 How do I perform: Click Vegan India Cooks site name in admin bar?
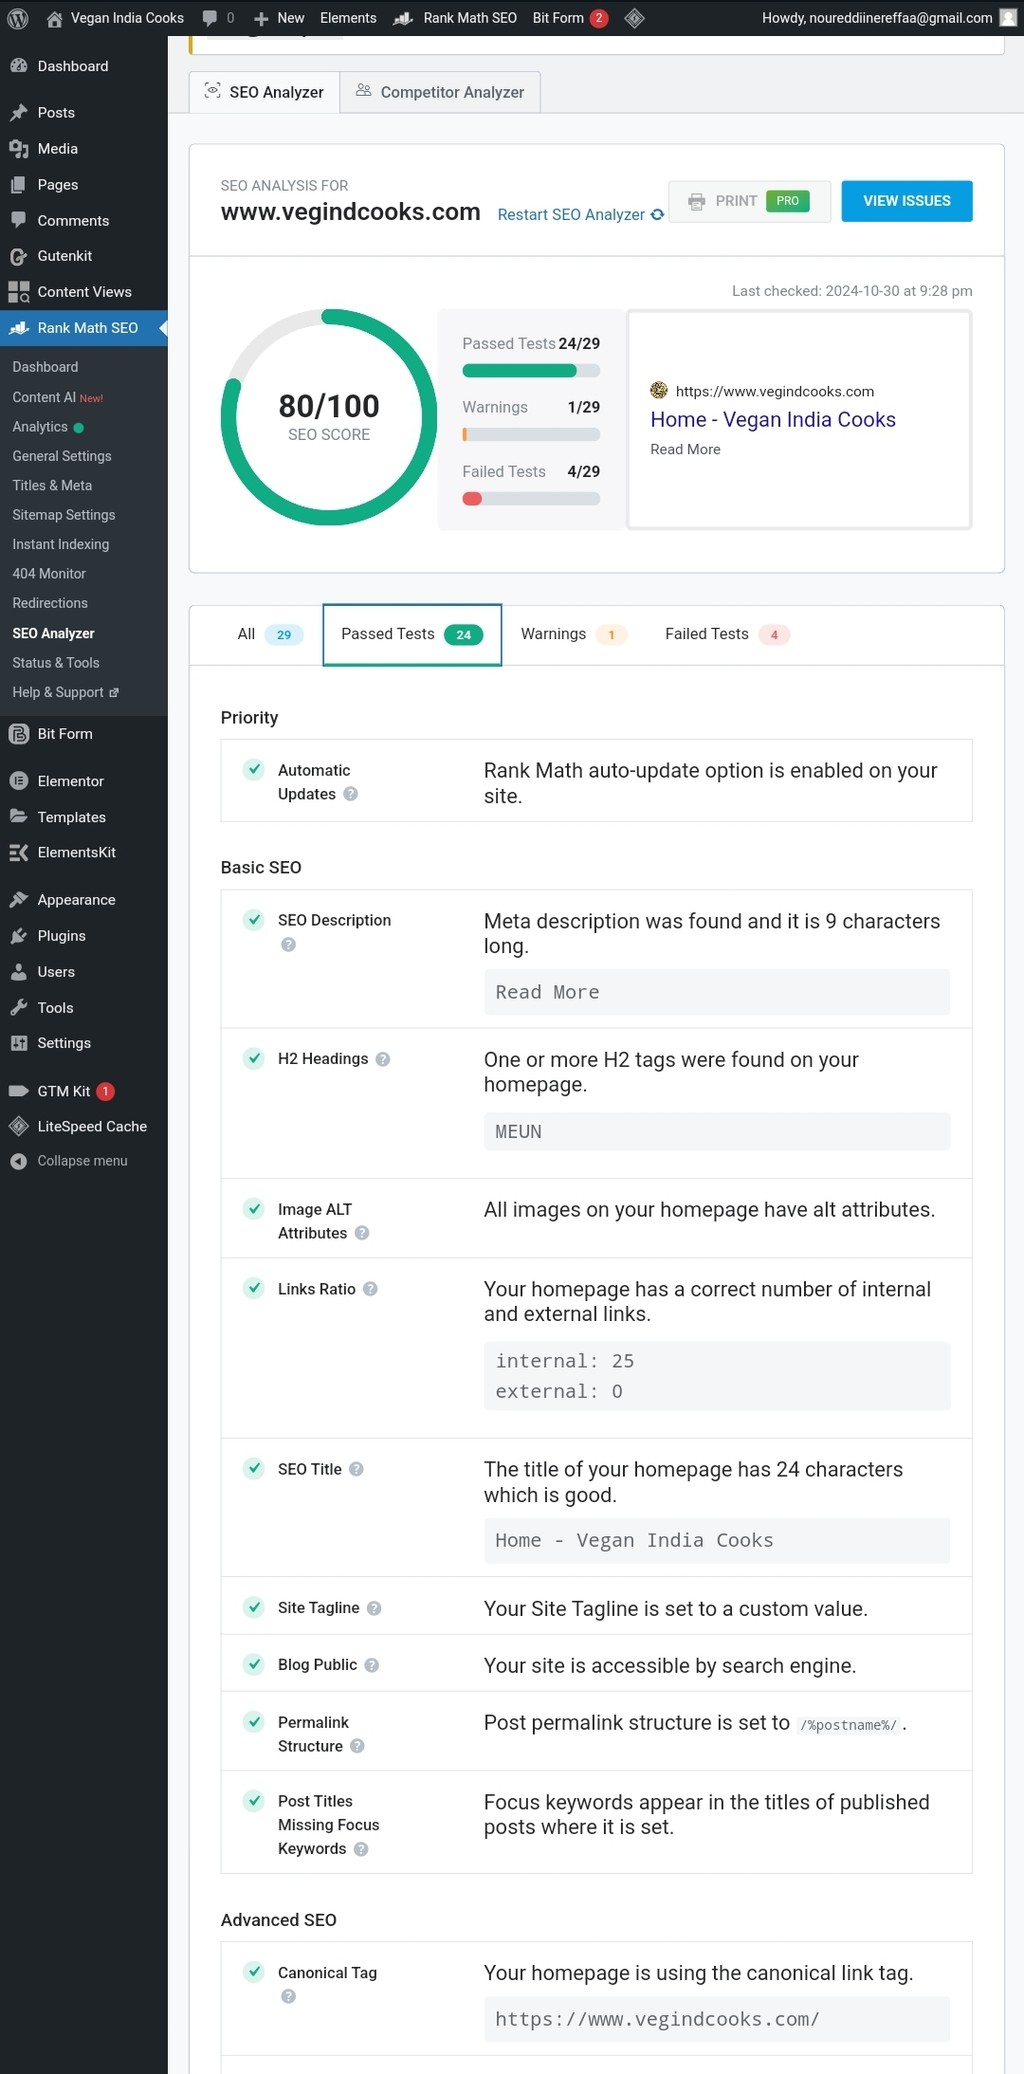point(115,18)
